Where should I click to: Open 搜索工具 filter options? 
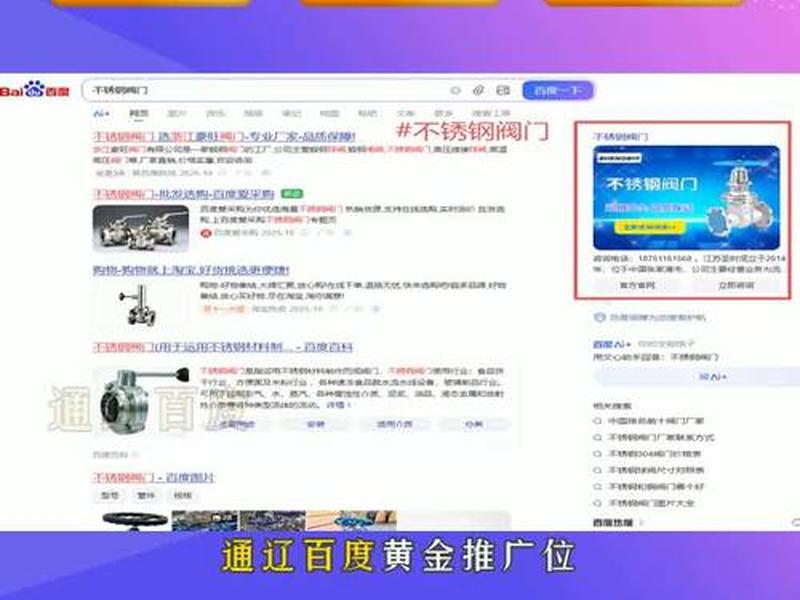pos(491,113)
